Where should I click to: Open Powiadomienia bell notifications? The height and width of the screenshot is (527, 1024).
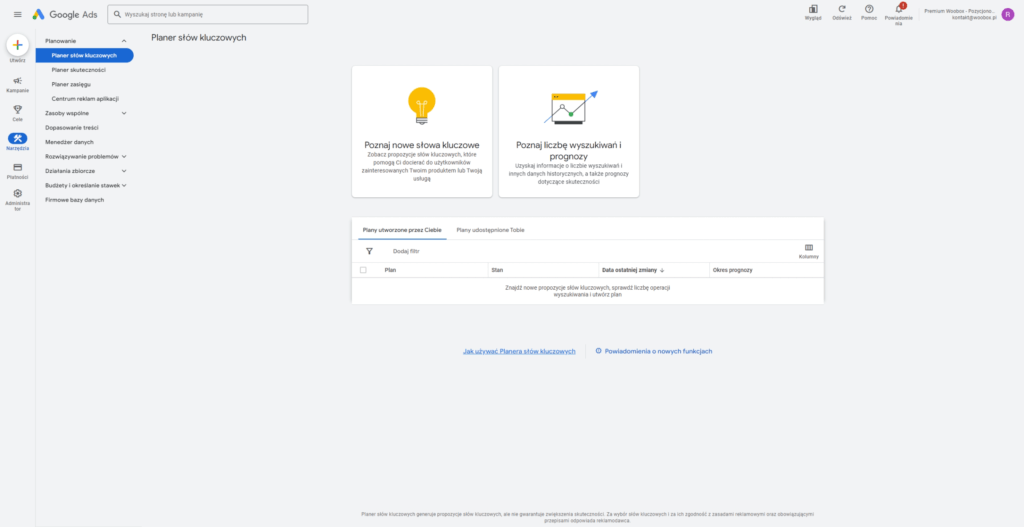tap(898, 9)
